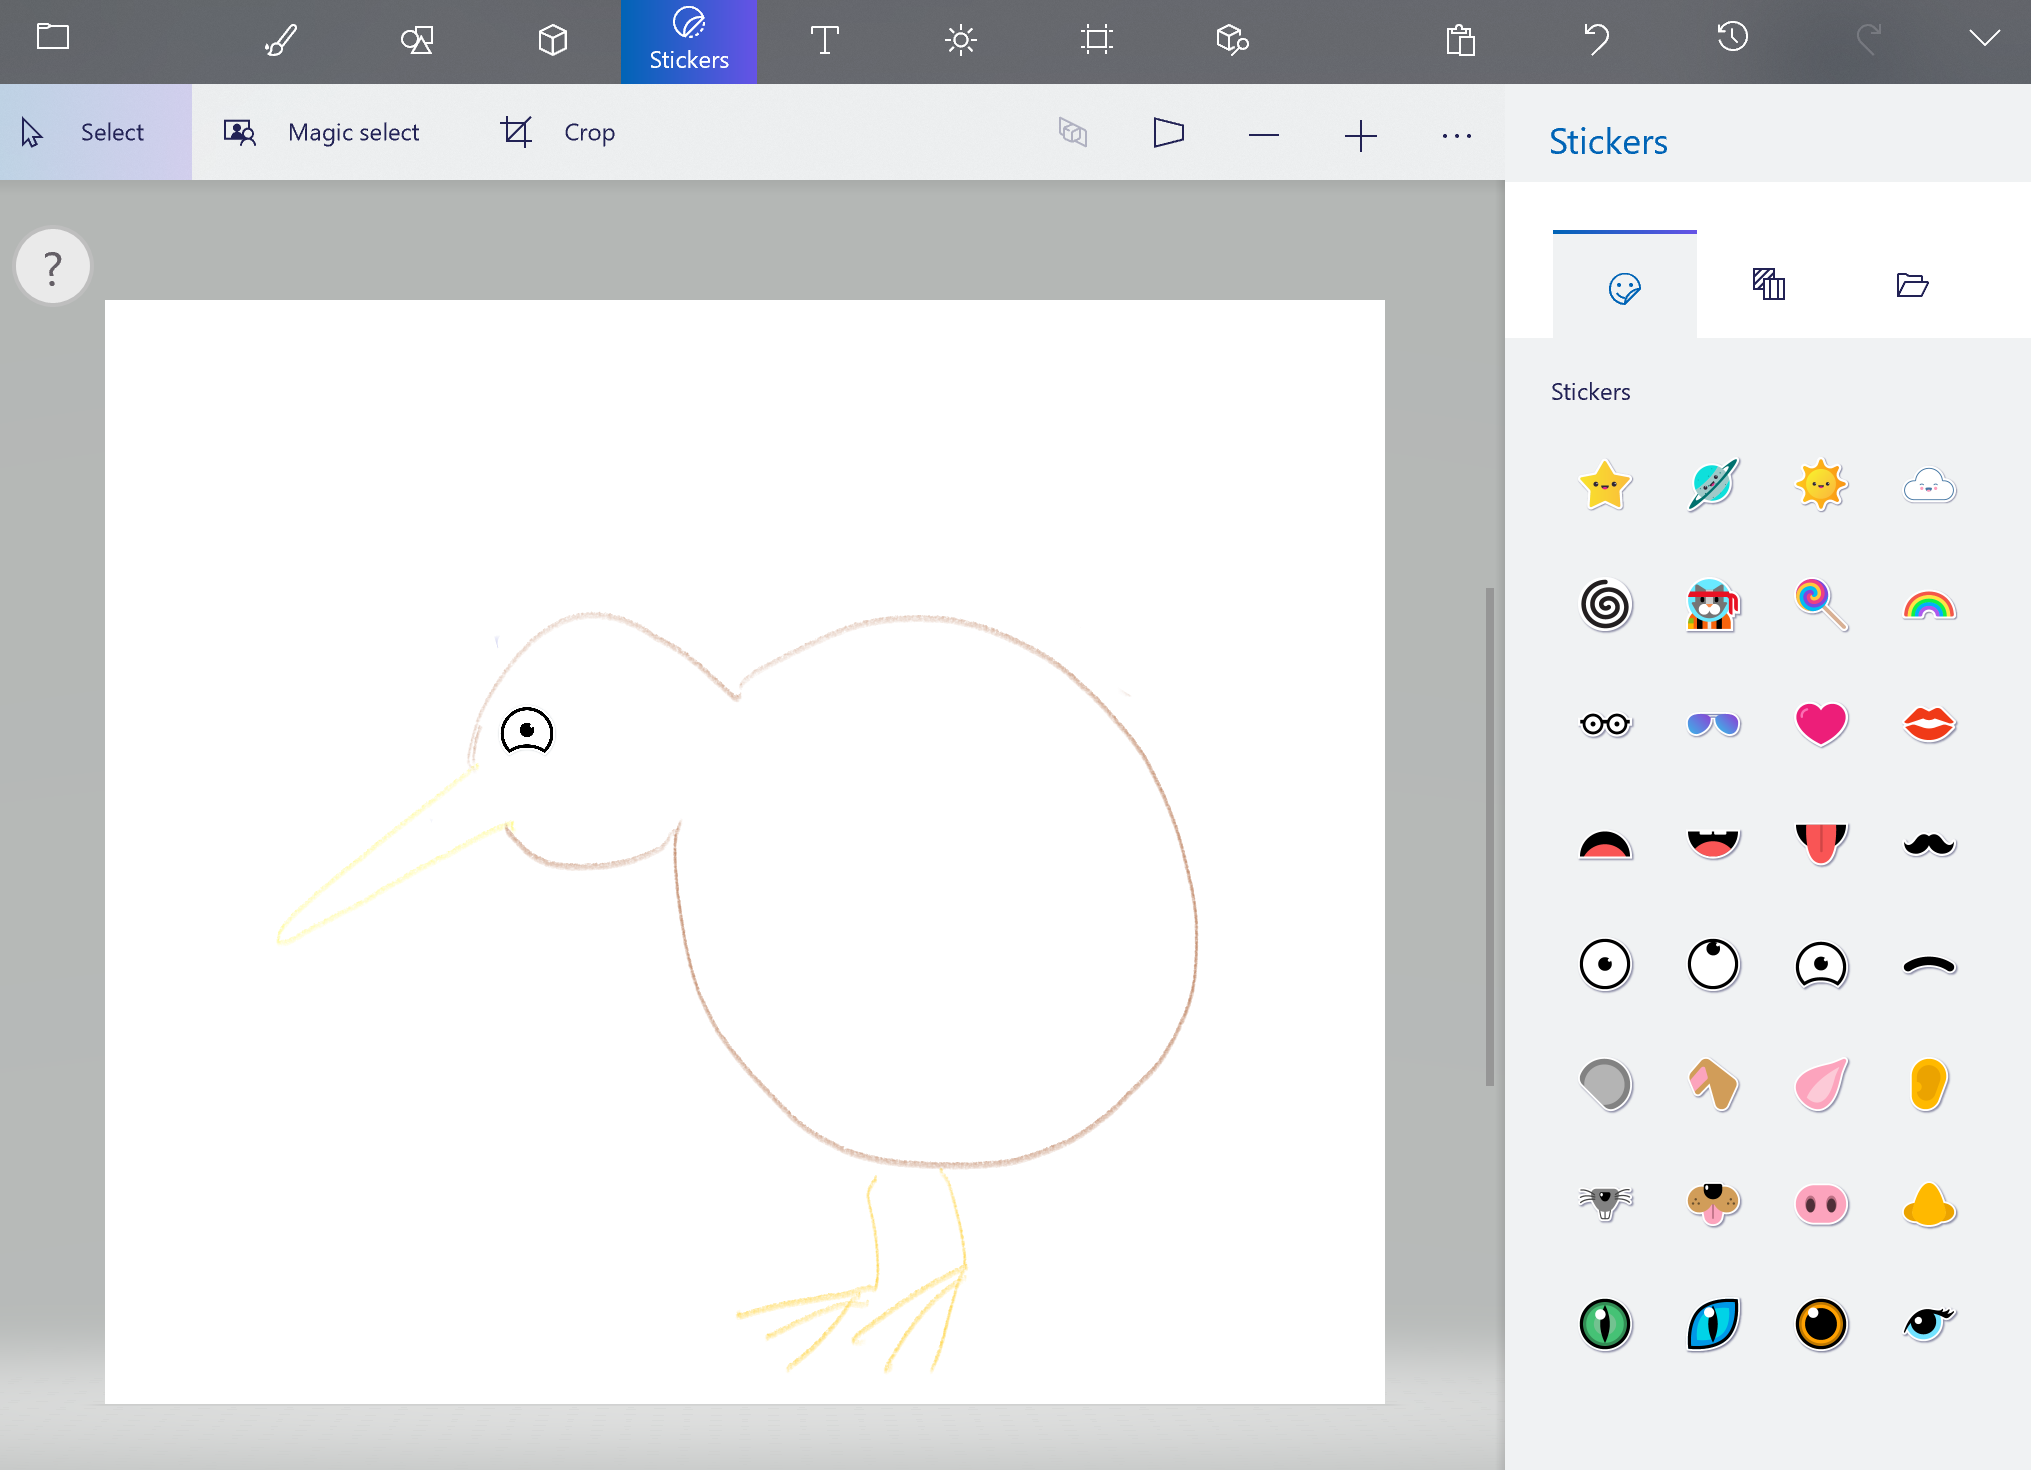Image resolution: width=2031 pixels, height=1470 pixels.
Task: Switch to the Textures tab
Action: coord(1768,285)
